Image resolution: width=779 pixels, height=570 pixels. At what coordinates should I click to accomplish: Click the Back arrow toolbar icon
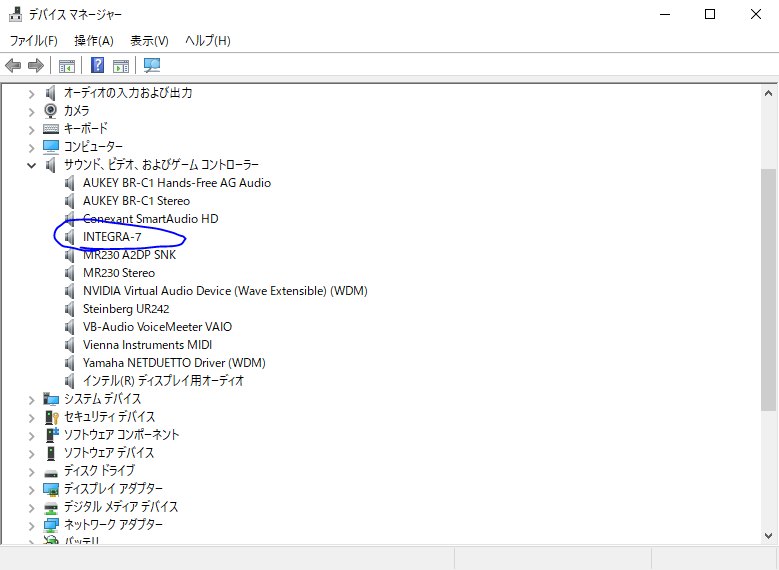pos(13,65)
